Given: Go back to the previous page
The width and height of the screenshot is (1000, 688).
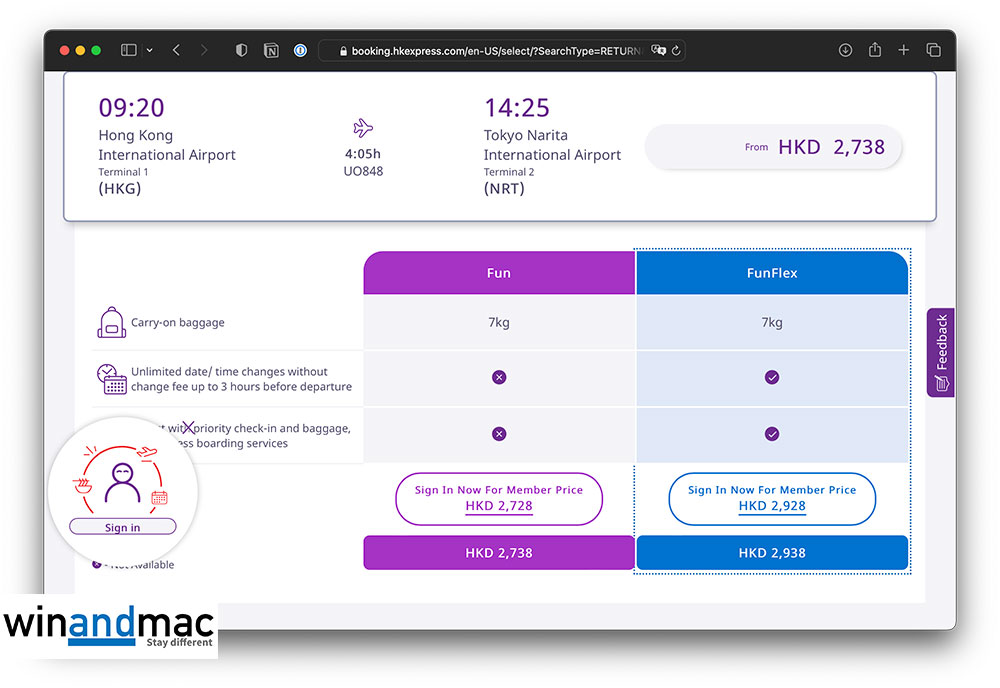Looking at the screenshot, I should coord(177,50).
